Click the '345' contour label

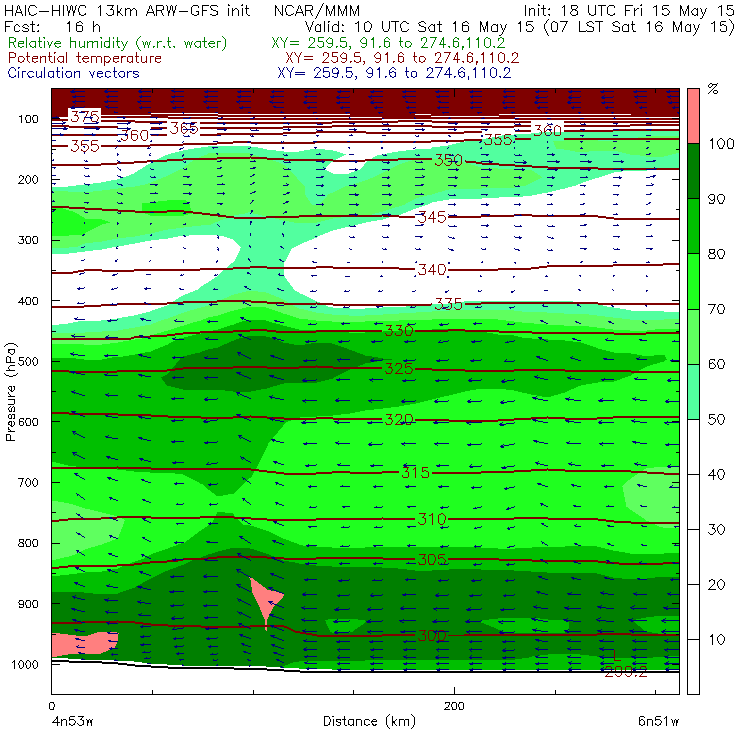point(432,217)
